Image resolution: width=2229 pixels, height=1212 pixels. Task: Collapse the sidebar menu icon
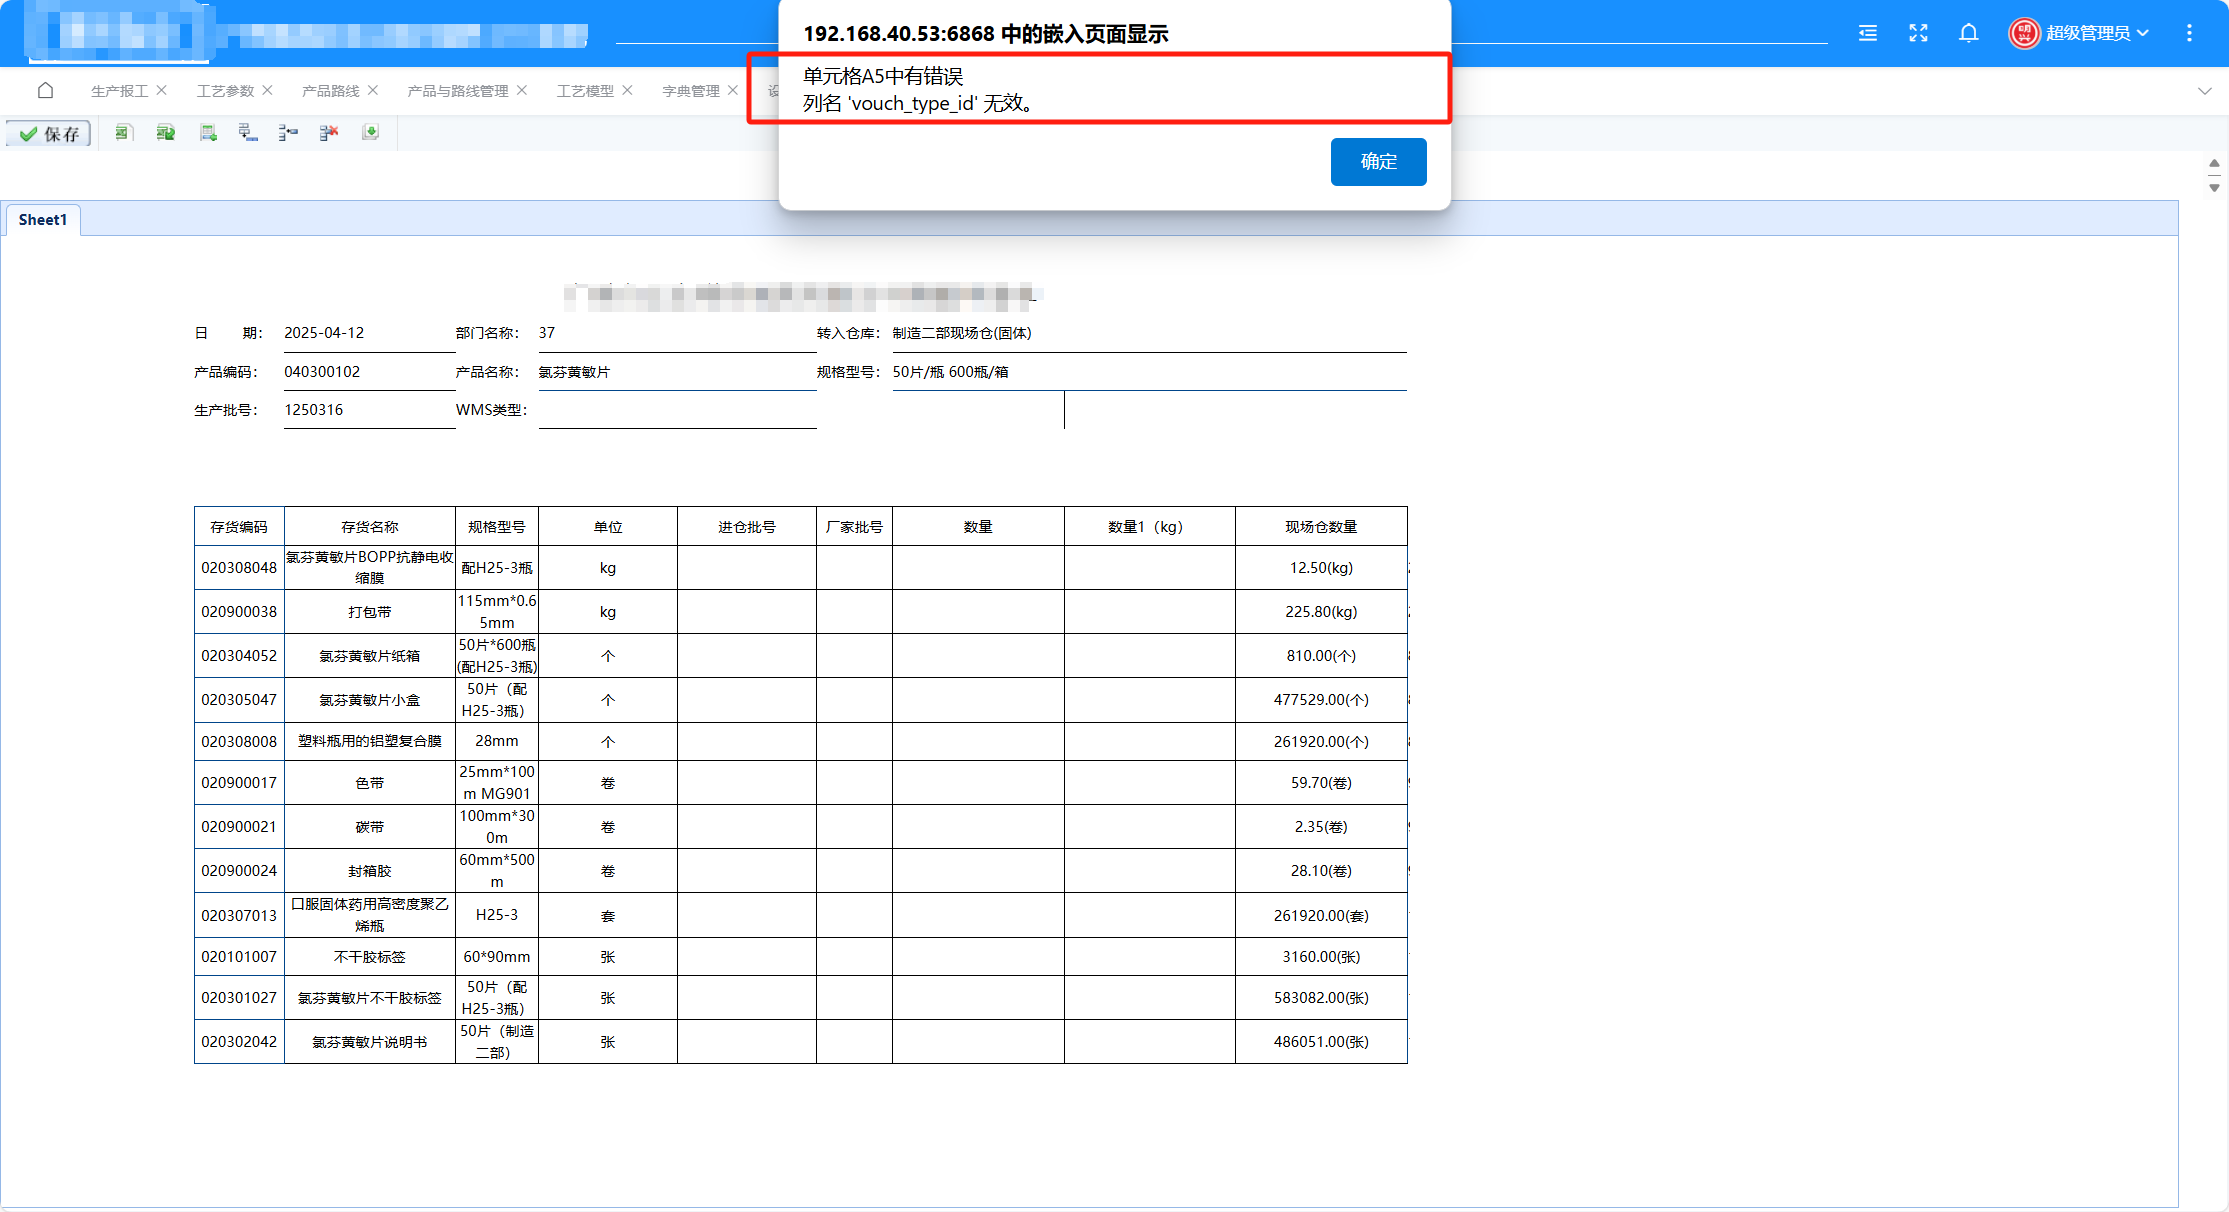1867,33
